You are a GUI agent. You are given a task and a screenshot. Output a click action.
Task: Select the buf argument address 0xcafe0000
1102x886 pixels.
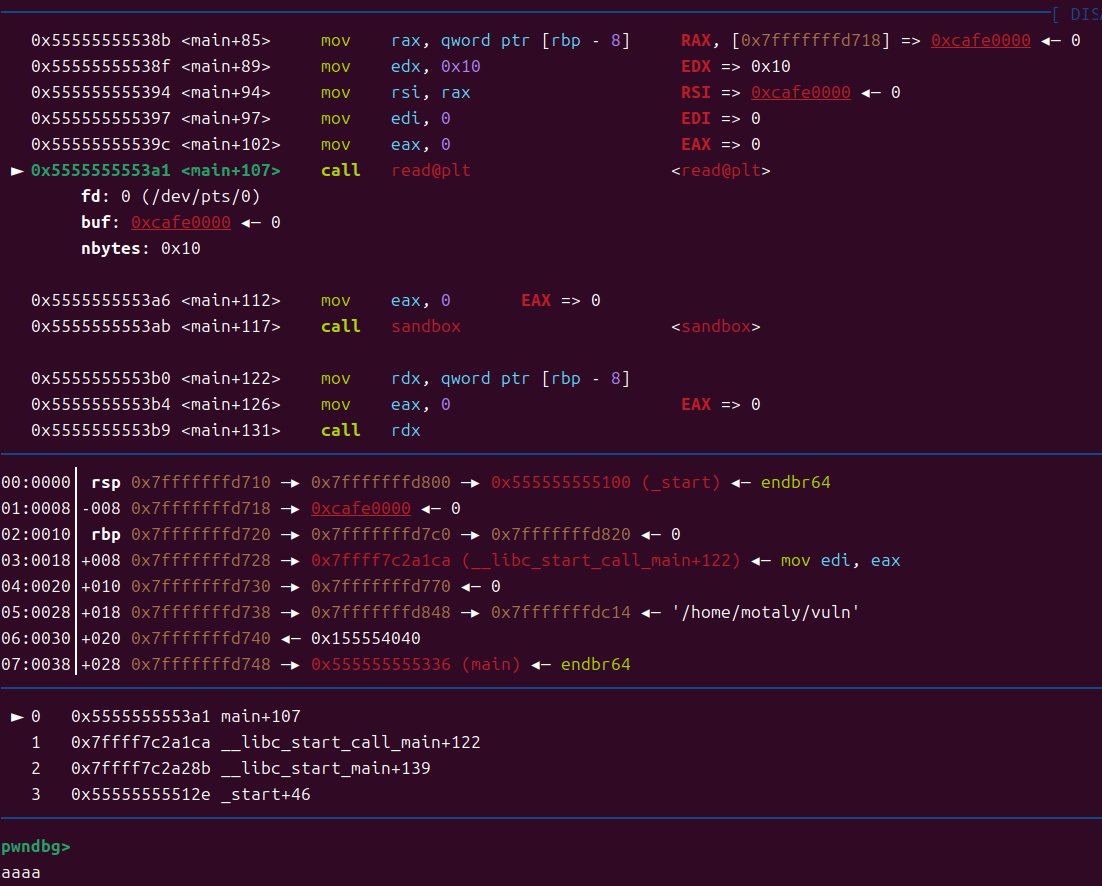[180, 223]
